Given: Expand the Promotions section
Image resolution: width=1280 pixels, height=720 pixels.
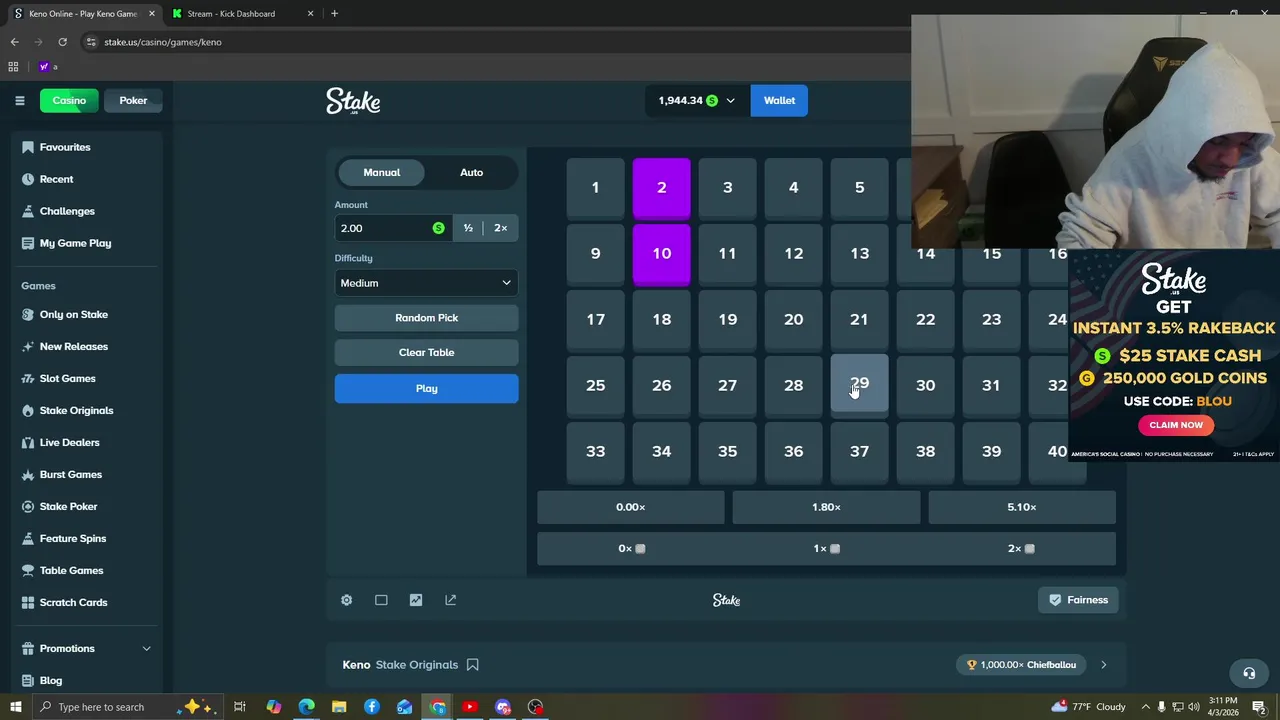Looking at the screenshot, I should tap(146, 648).
